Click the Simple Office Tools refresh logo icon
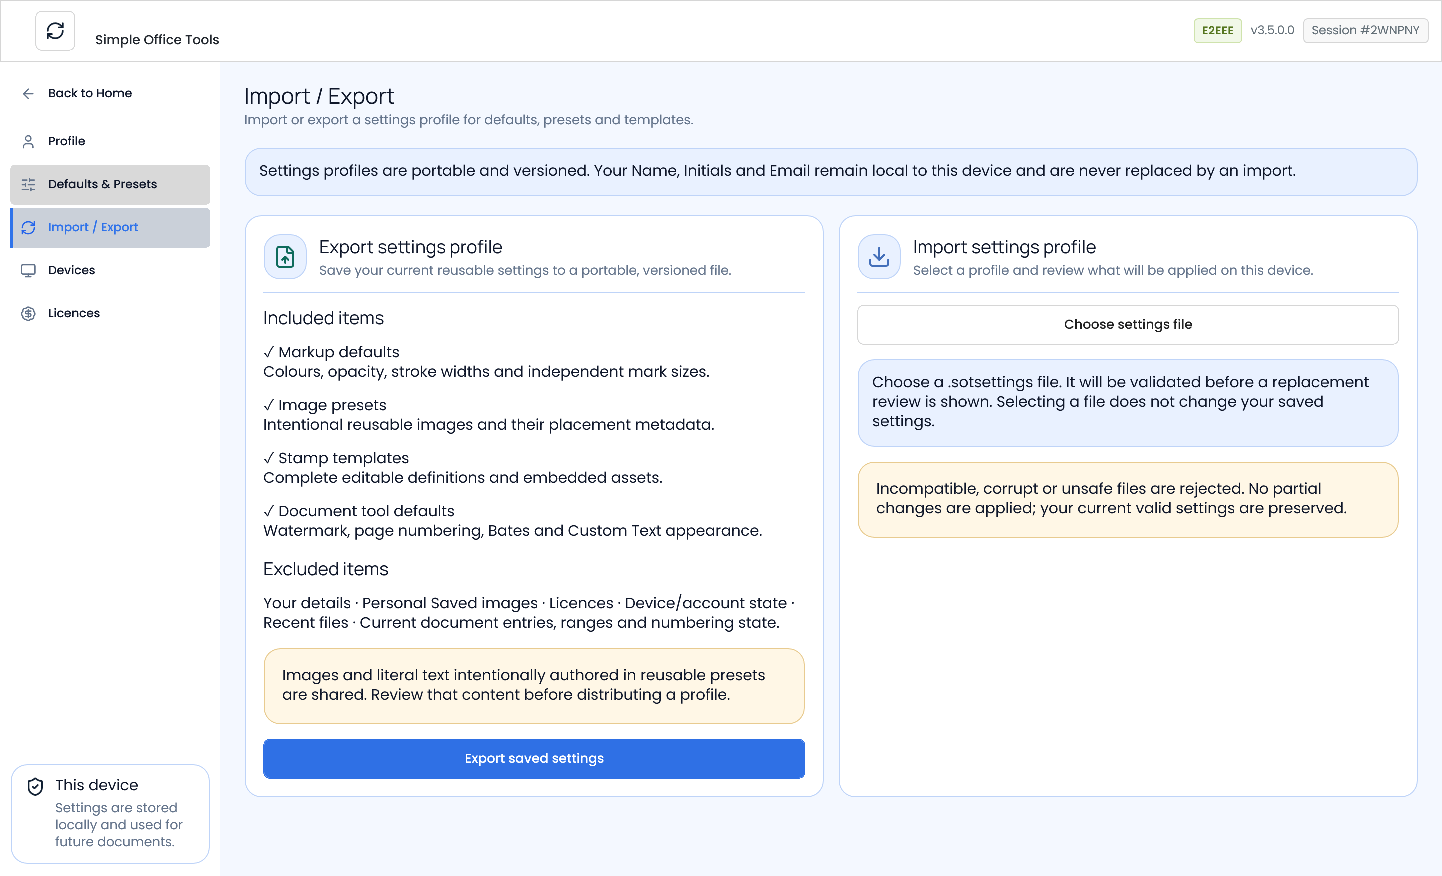This screenshot has height=876, width=1442. pyautogui.click(x=55, y=31)
